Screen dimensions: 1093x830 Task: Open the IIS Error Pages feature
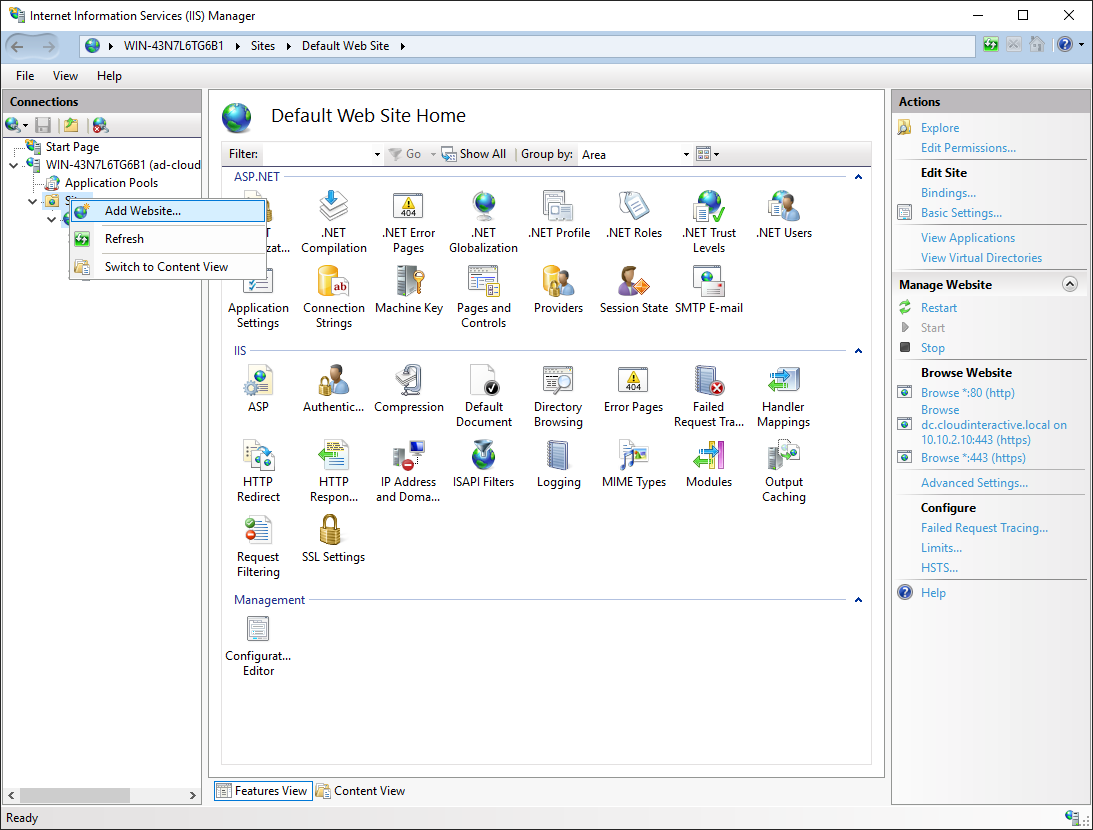click(x=634, y=389)
